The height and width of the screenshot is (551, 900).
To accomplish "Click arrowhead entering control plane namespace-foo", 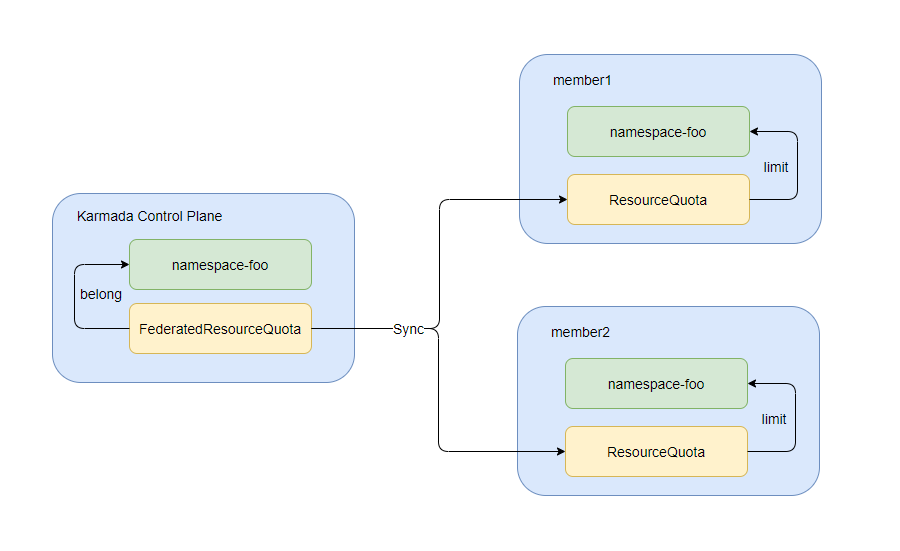I will [x=123, y=265].
